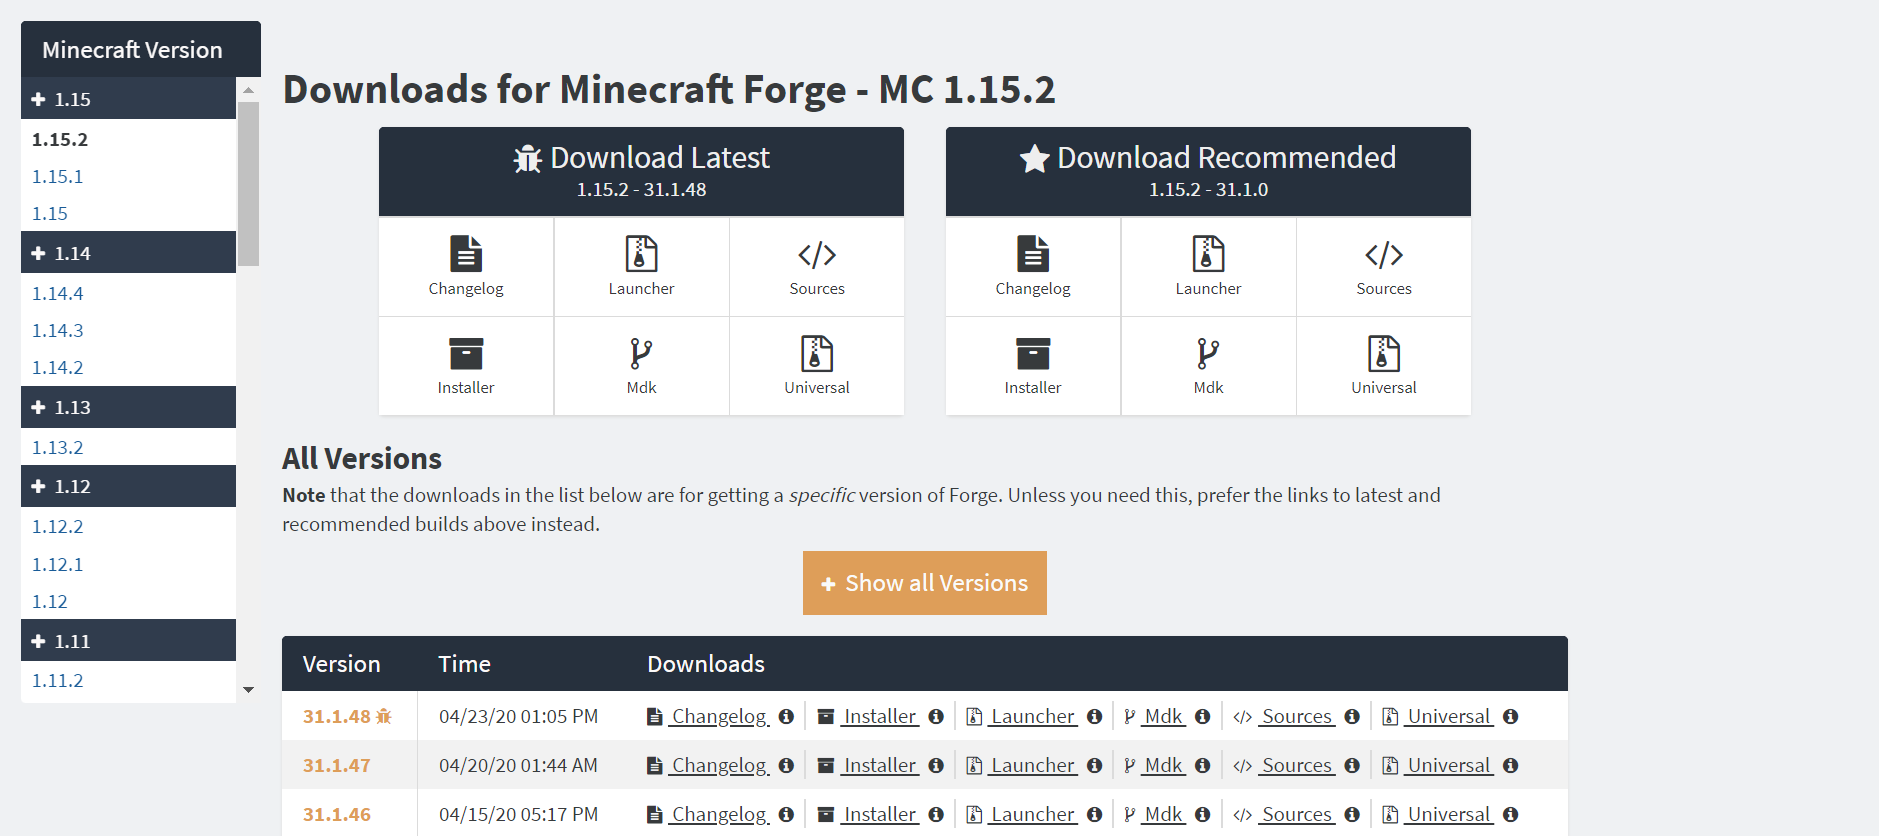
Task: Click info icon beside Installer in 31.1.48 row
Action: coord(936,716)
